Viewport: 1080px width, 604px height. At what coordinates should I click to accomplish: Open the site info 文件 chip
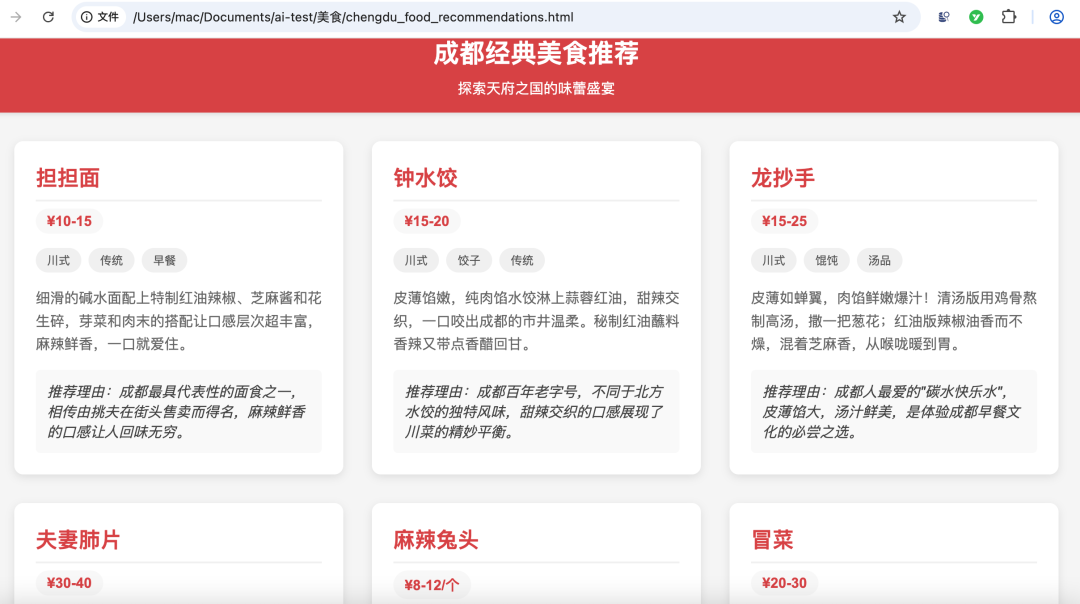(100, 17)
